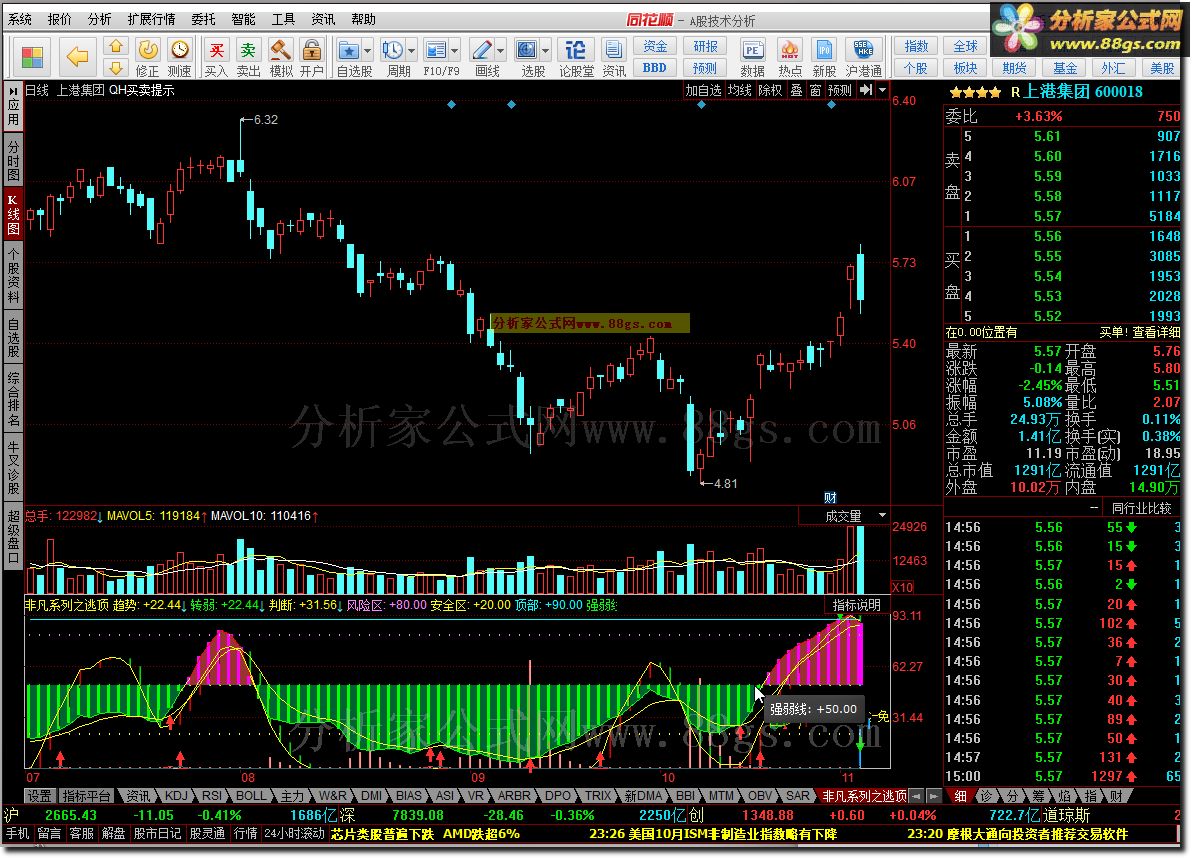Viewport: 1192px width, 858px height.
Task: Expand the 自选股 dropdown arrow
Action: 367,52
